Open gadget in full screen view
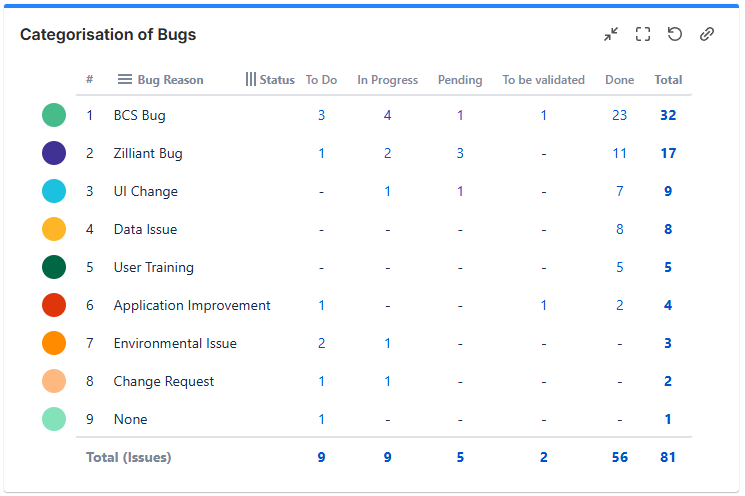The width and height of the screenshot is (745, 496). (x=643, y=34)
